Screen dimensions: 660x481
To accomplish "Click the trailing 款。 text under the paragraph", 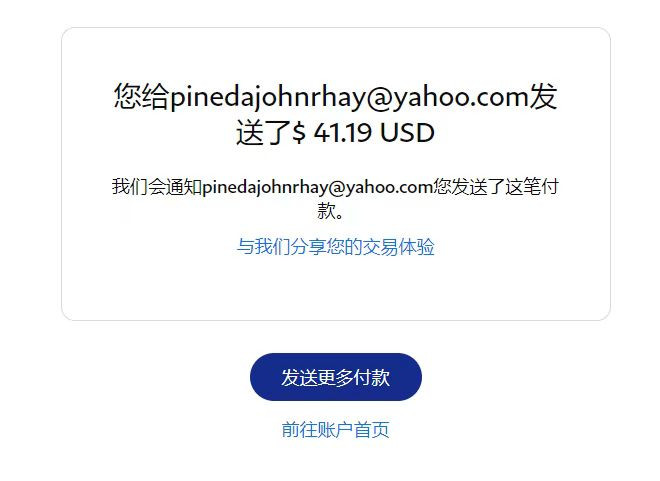I will coord(331,210).
